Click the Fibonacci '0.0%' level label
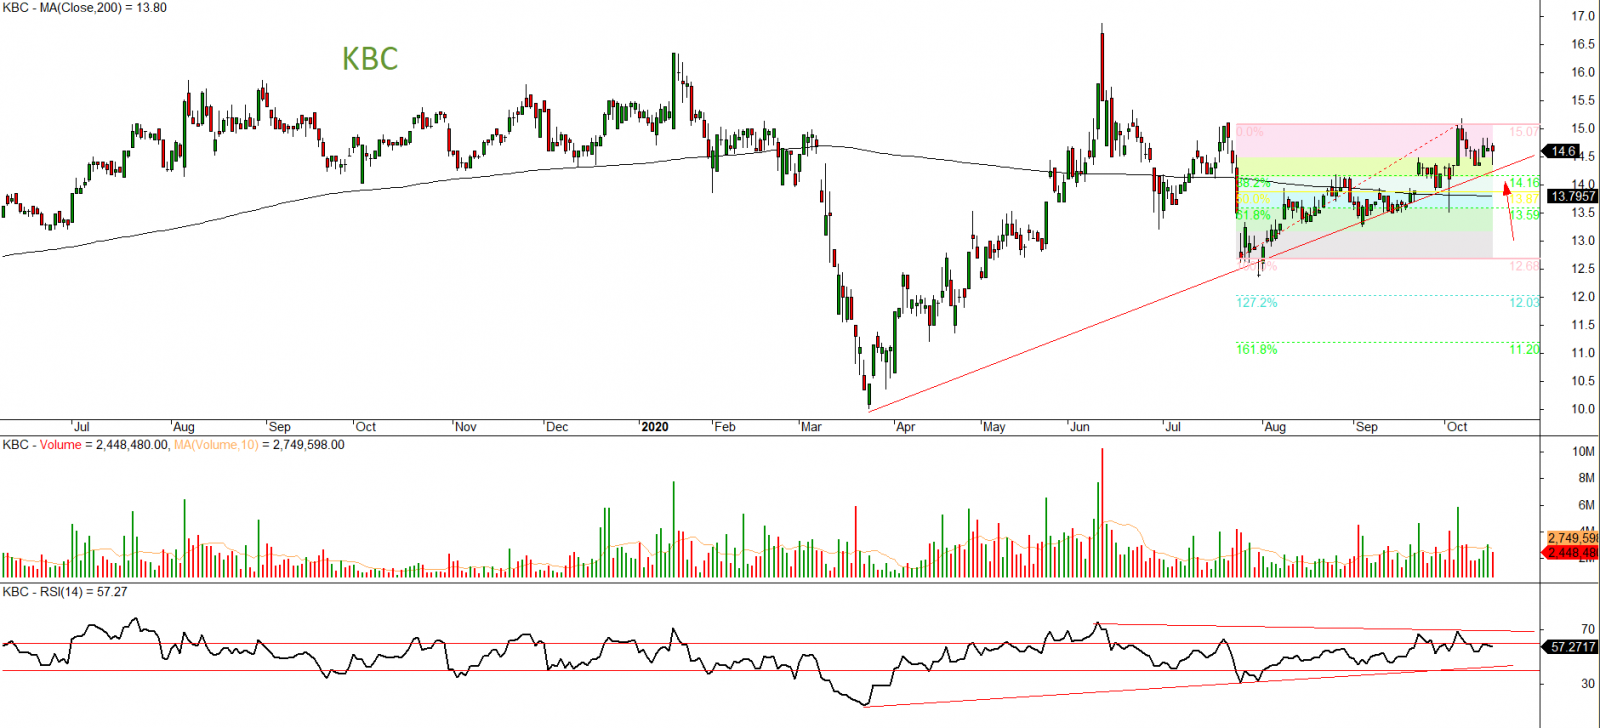Screen dimensions: 1600x728 click(x=1250, y=131)
